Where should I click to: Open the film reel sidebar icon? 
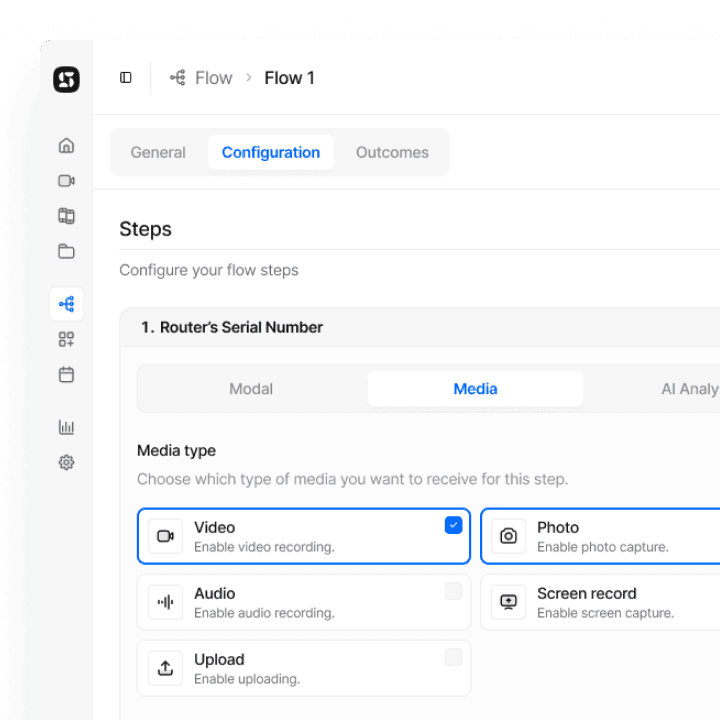coord(66,216)
